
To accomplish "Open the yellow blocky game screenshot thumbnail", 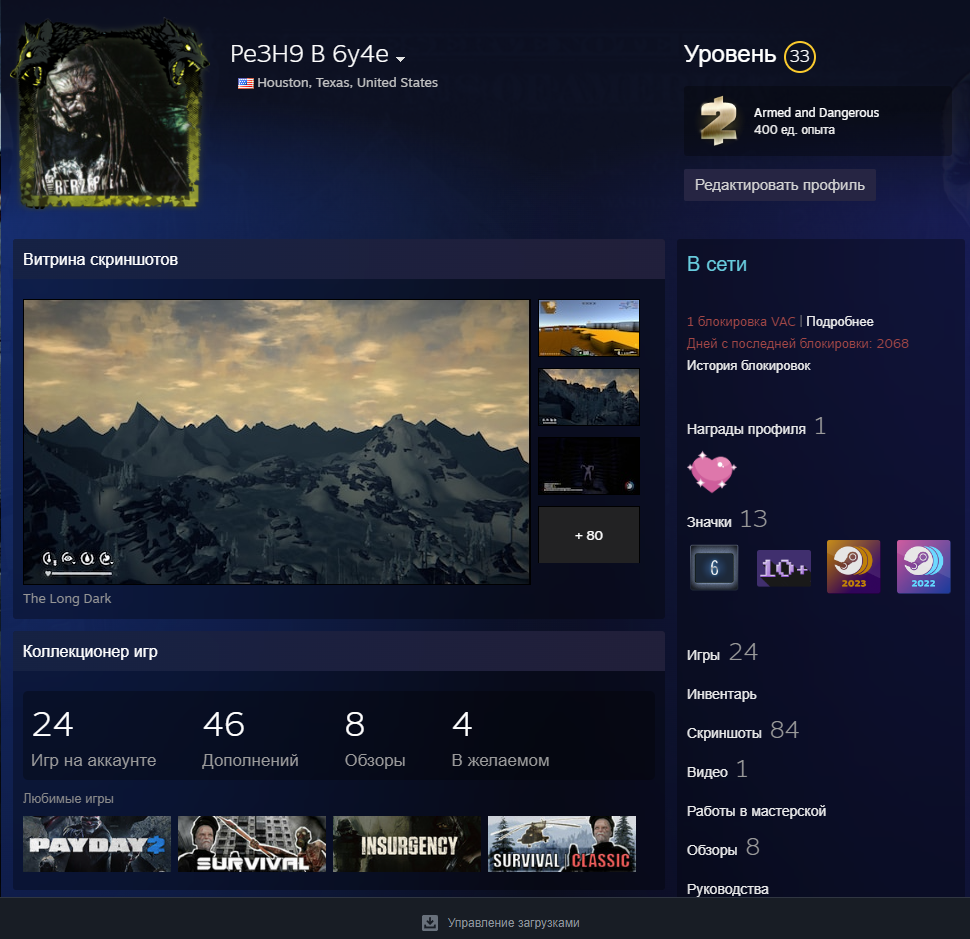I will (588, 328).
